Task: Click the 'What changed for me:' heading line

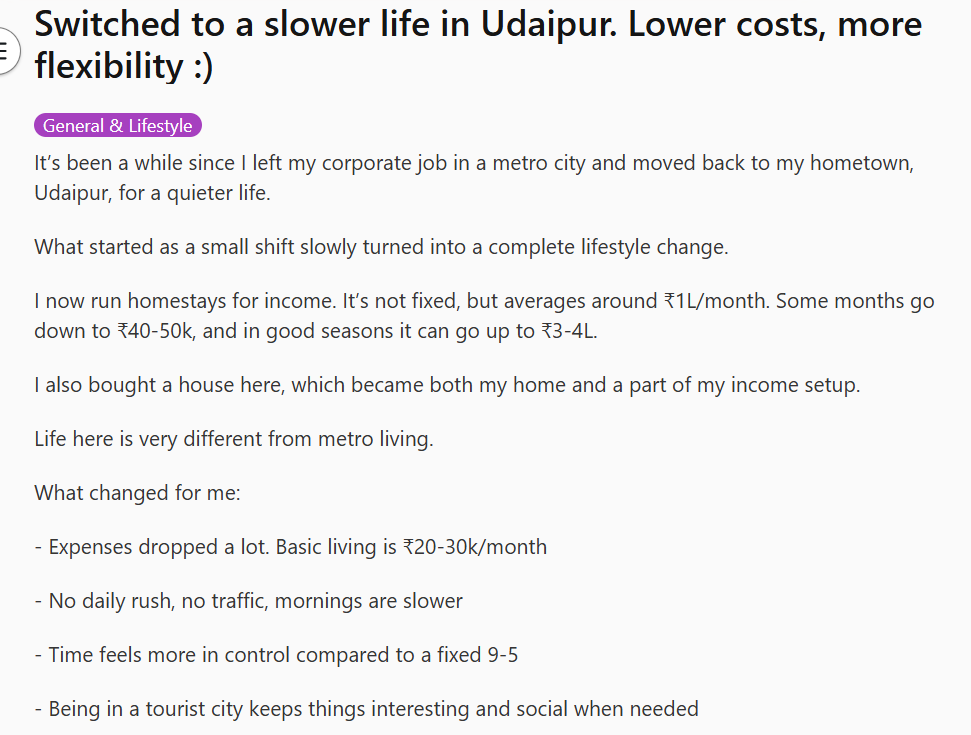Action: 137,493
